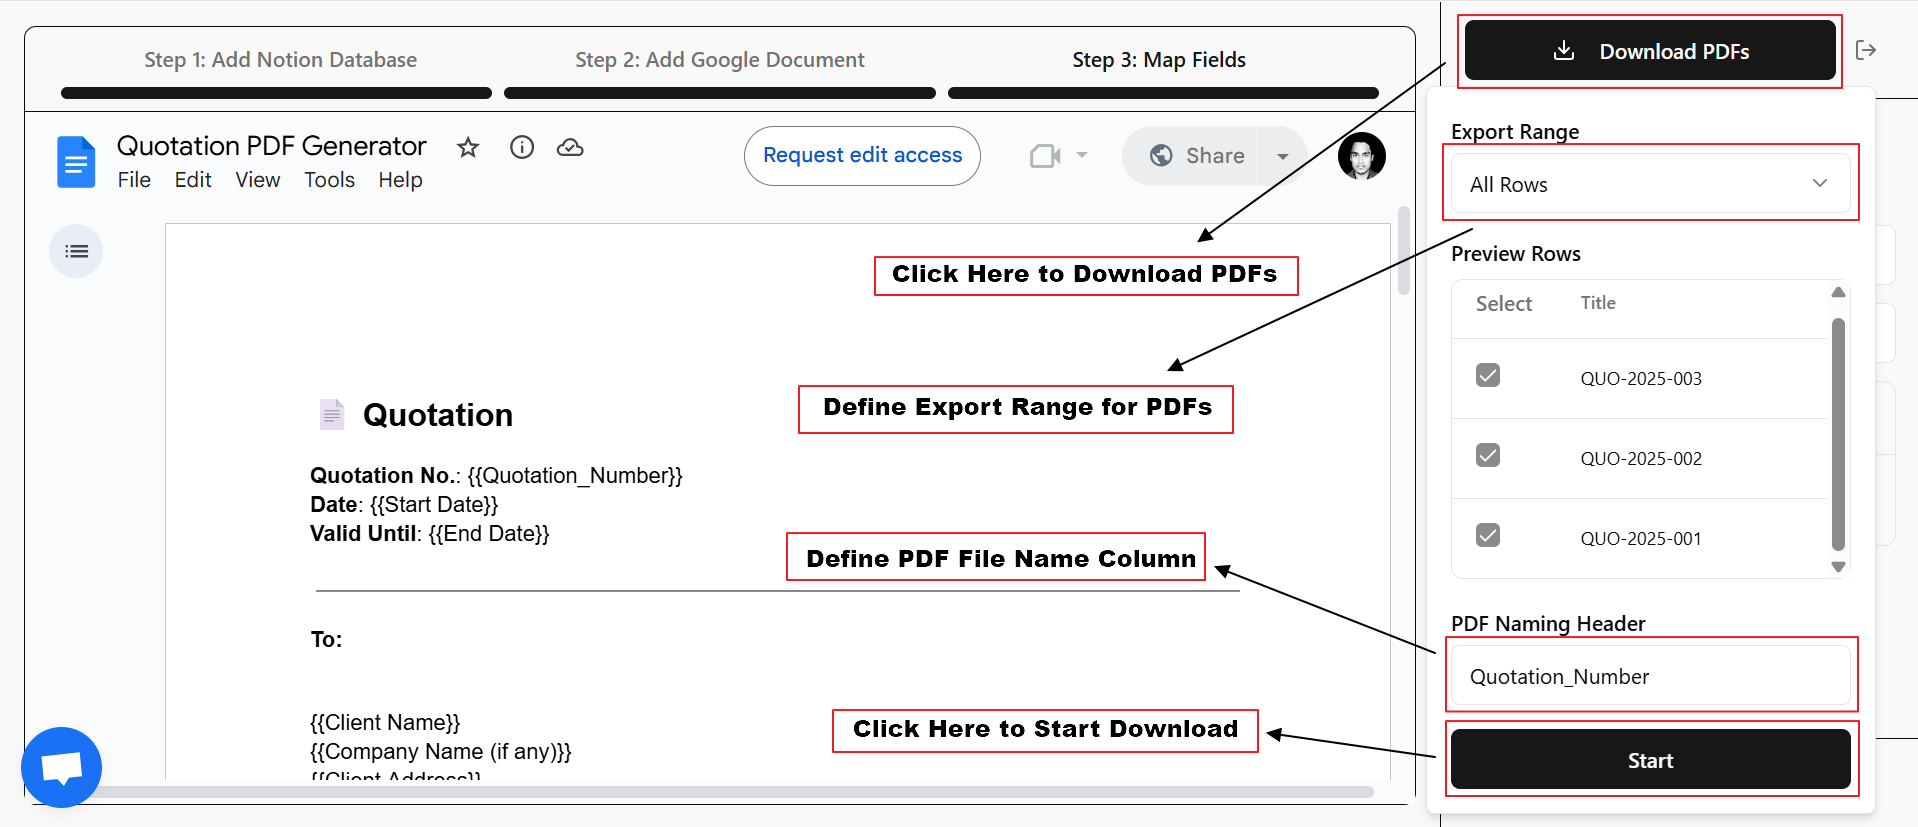Open the document info circle icon
This screenshot has height=827, width=1918.
pyautogui.click(x=522, y=148)
